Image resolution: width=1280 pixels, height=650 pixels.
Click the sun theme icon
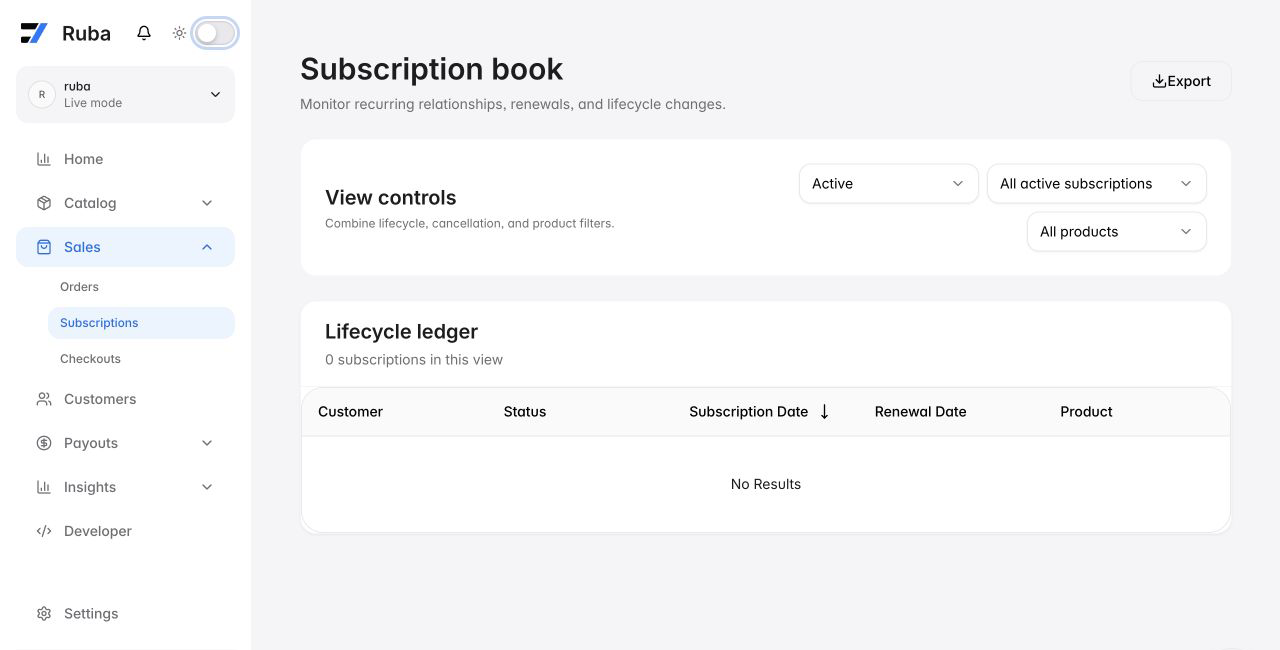pos(179,33)
